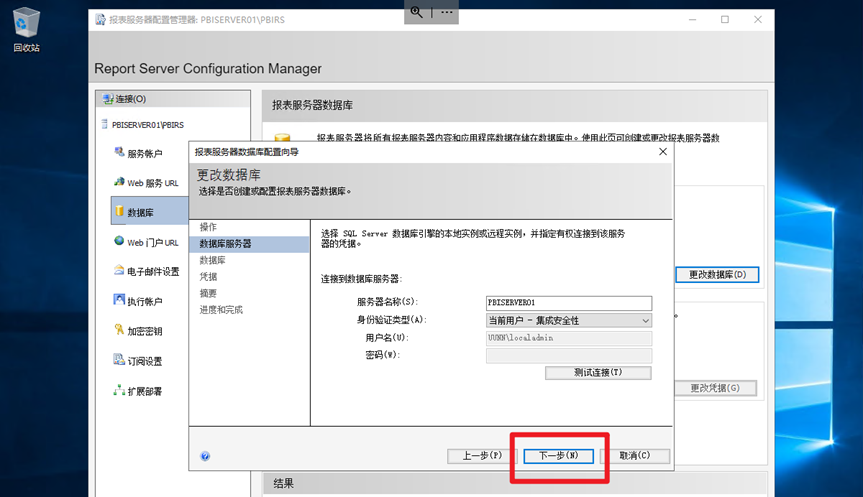Click the 执行帐户 execution account icon

point(120,301)
